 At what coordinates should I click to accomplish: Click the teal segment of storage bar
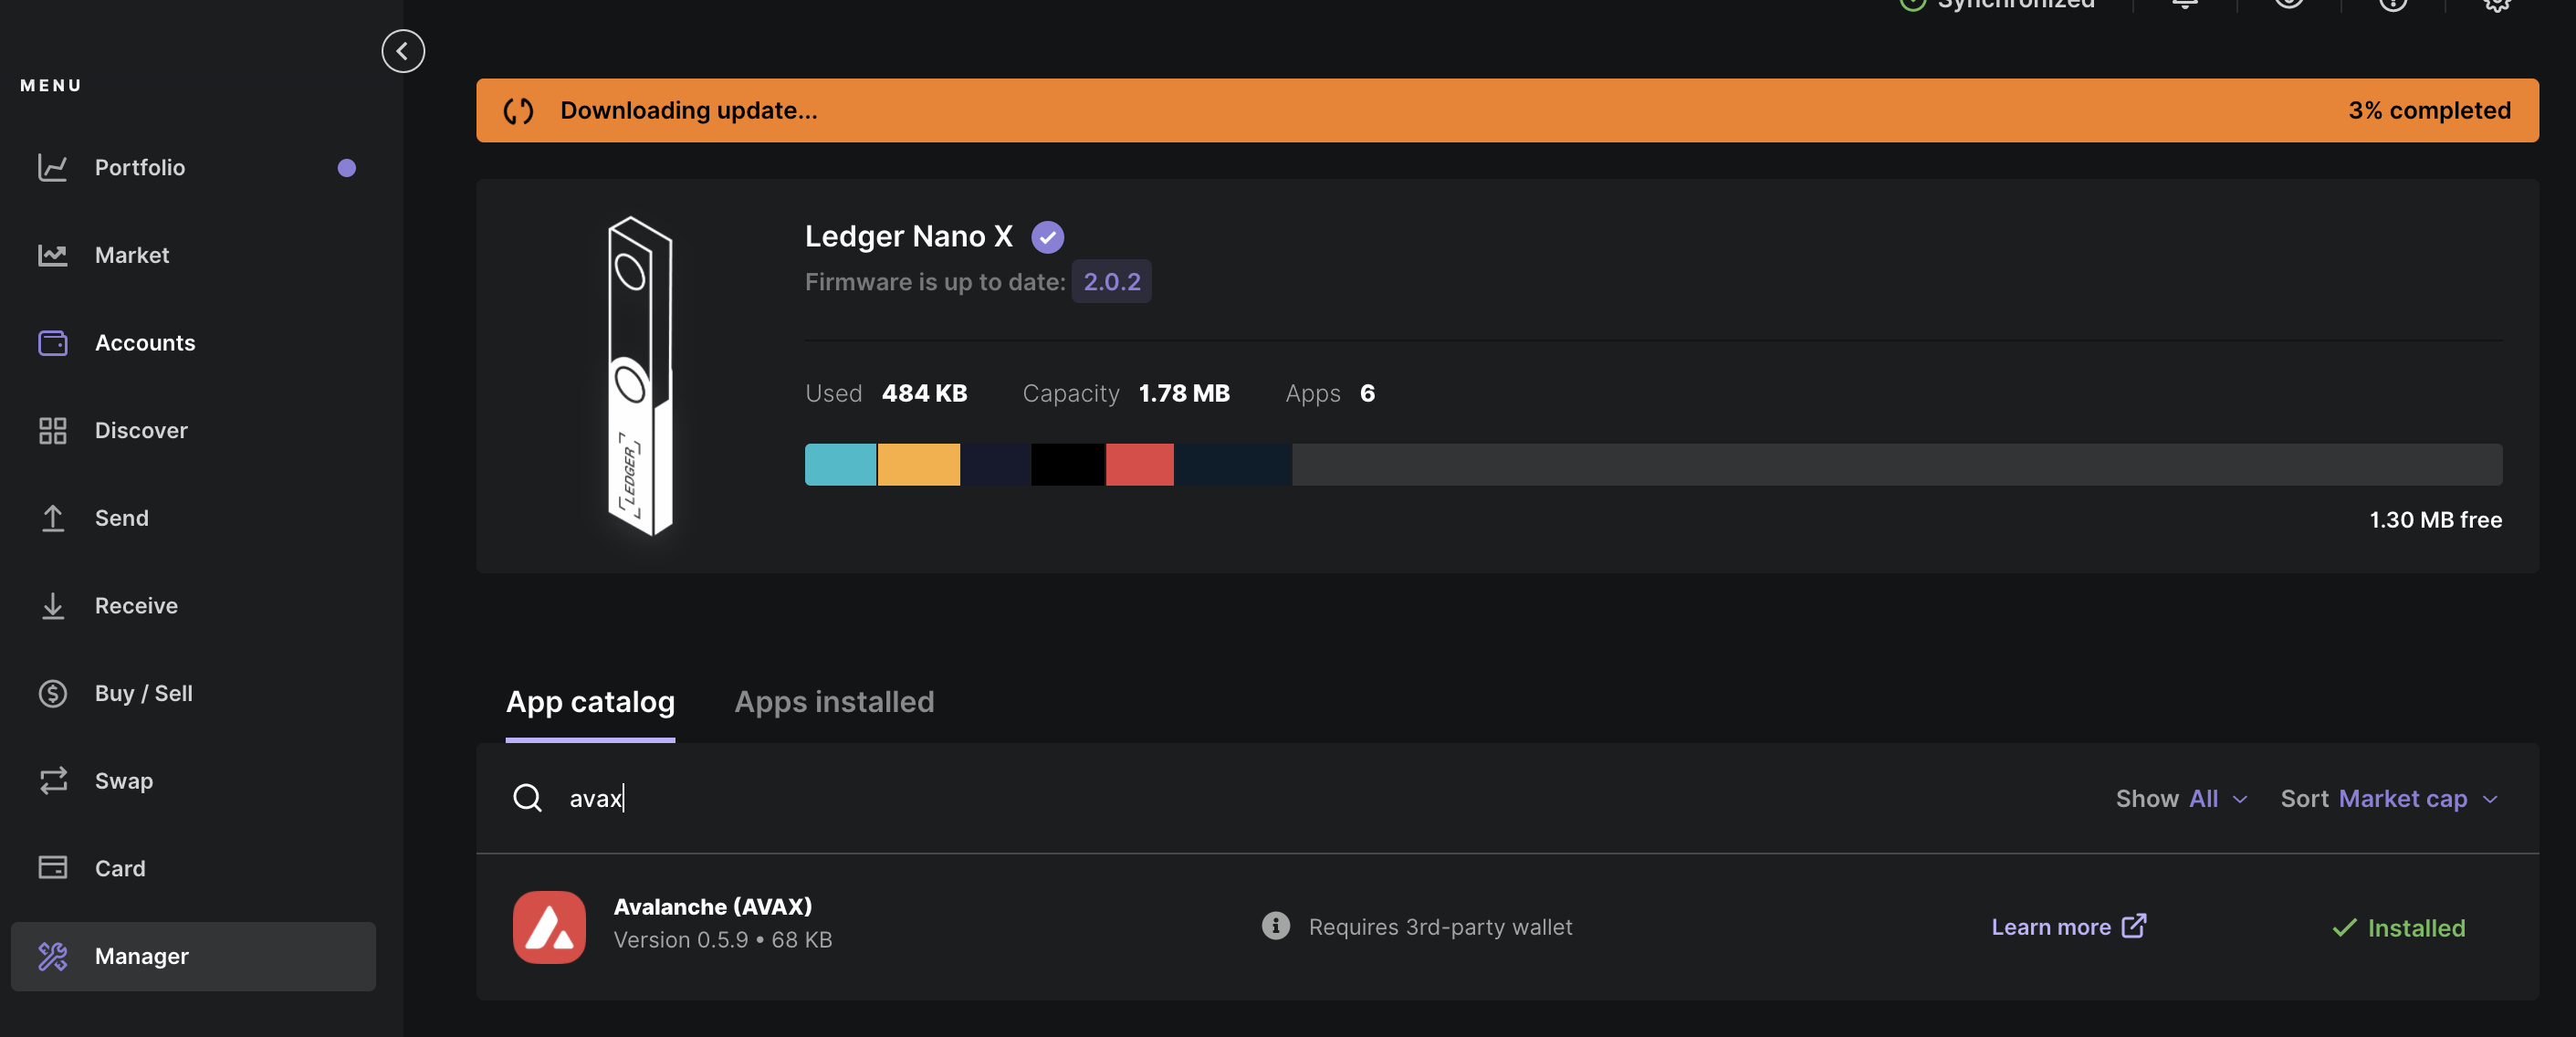[x=840, y=465]
